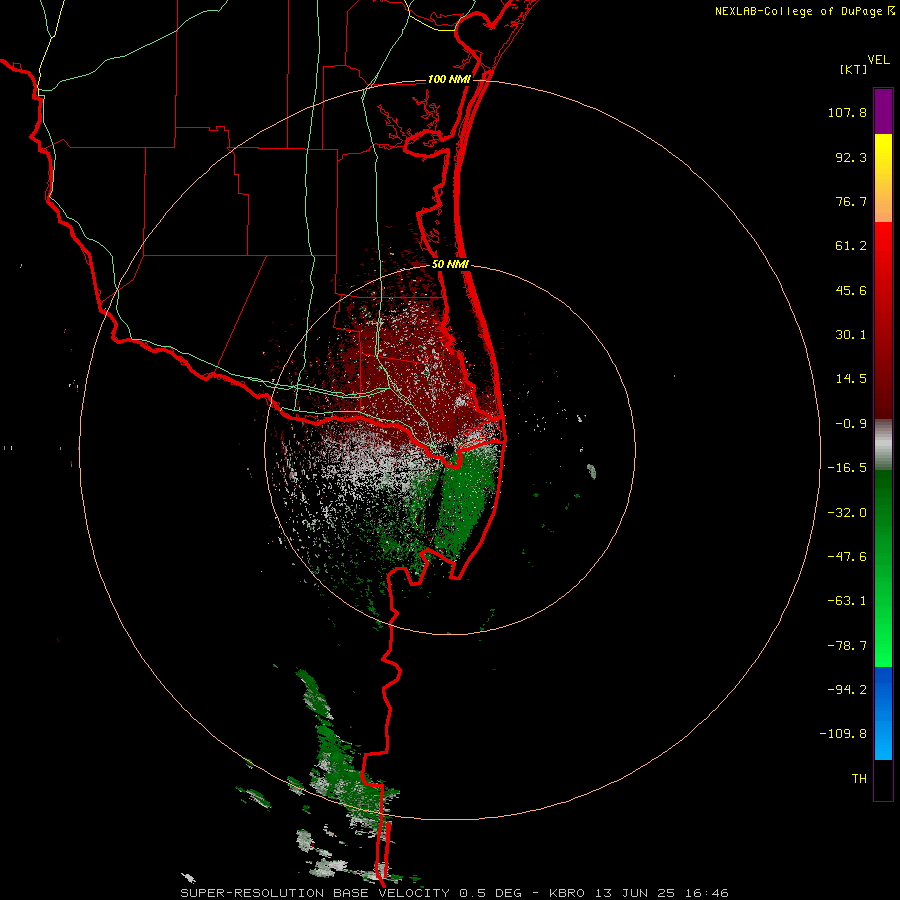900x900 pixels.
Task: Click the radar site center dot
Action: (x=448, y=449)
